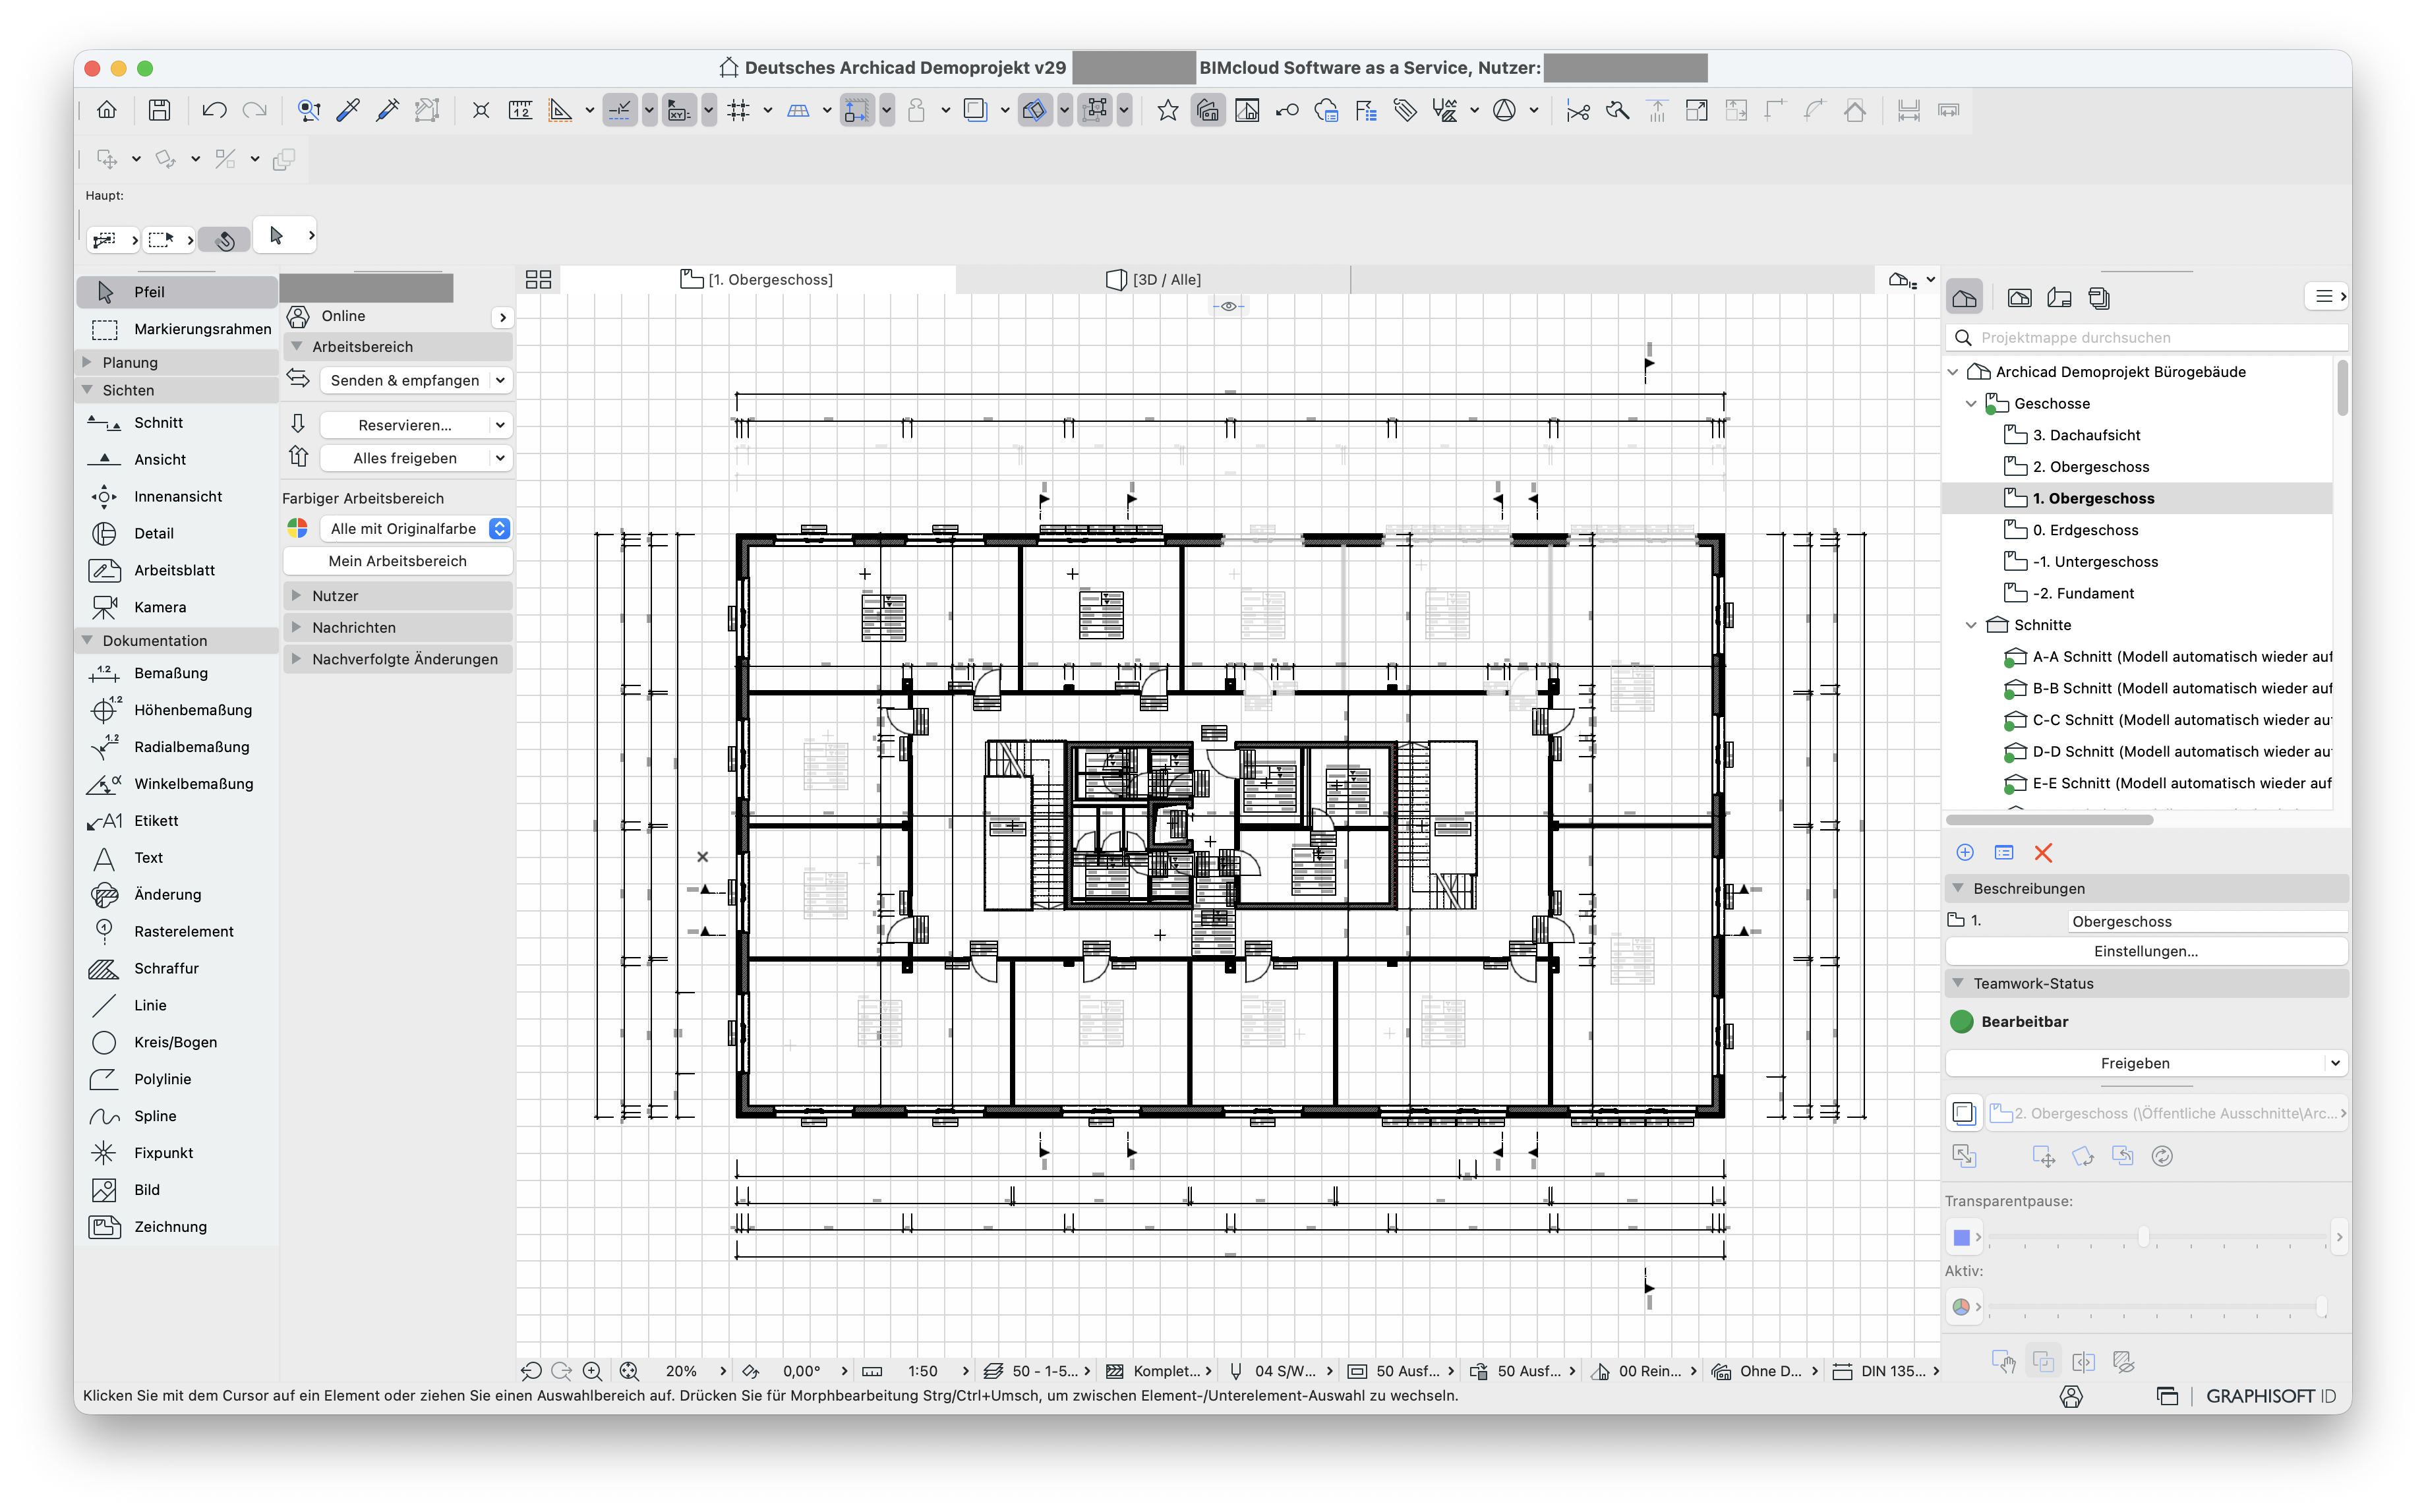Screen dimensions: 2426x1512
Task: Toggle the trace reference button beside 2. Obergeschoss
Action: click(x=1963, y=1113)
